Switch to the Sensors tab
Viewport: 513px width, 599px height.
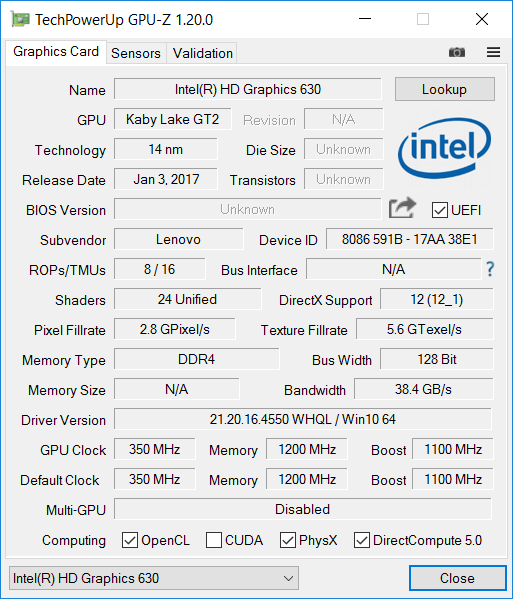136,53
